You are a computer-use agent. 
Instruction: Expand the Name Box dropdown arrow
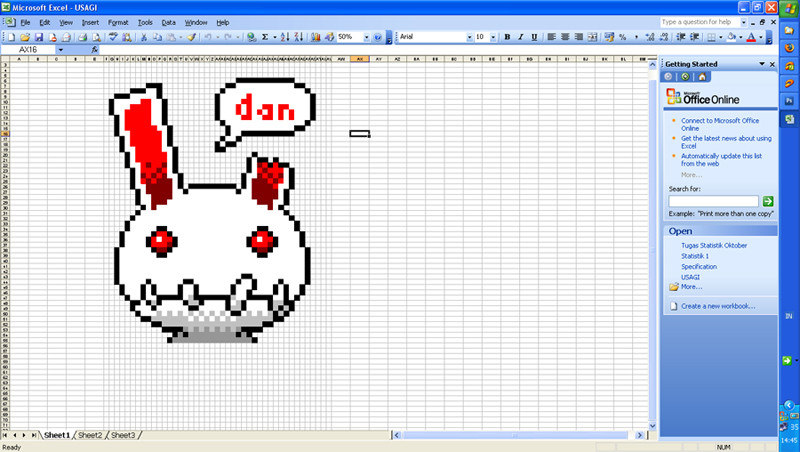click(x=60, y=49)
